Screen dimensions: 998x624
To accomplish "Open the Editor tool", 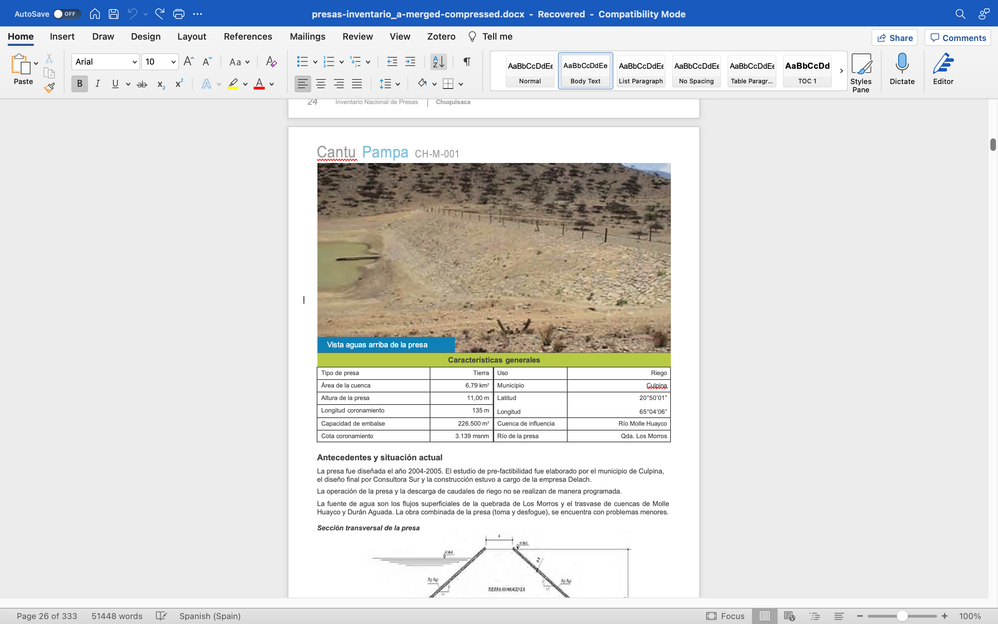I will click(x=943, y=69).
